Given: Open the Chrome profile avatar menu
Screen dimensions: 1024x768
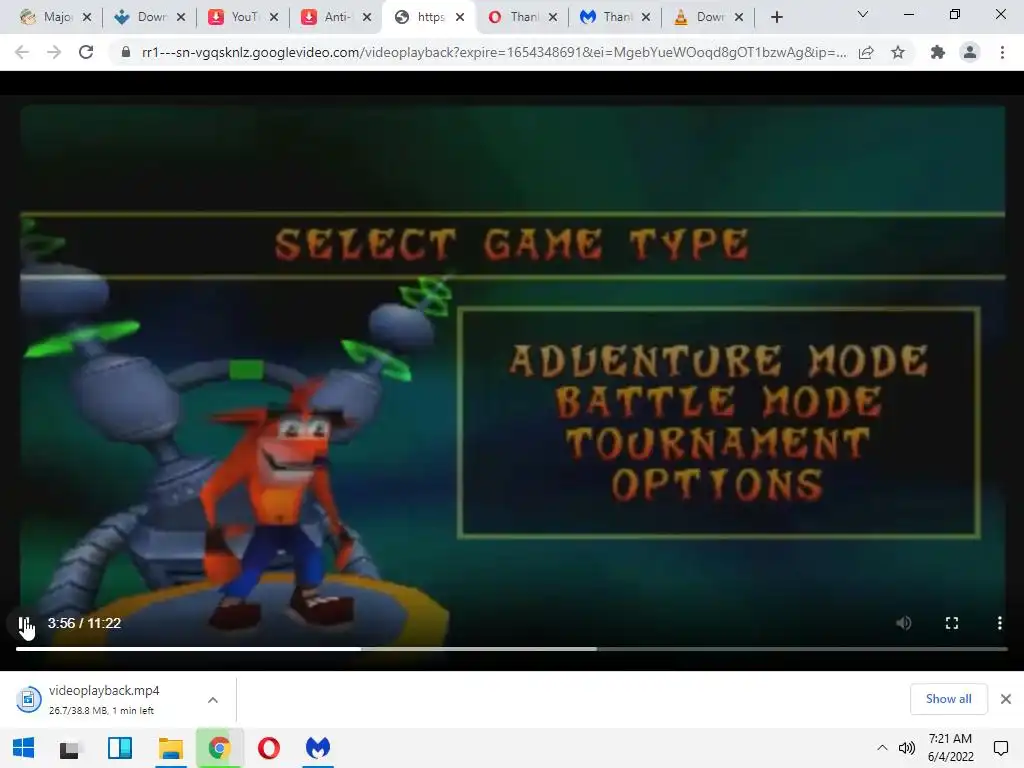Looking at the screenshot, I should click(970, 52).
